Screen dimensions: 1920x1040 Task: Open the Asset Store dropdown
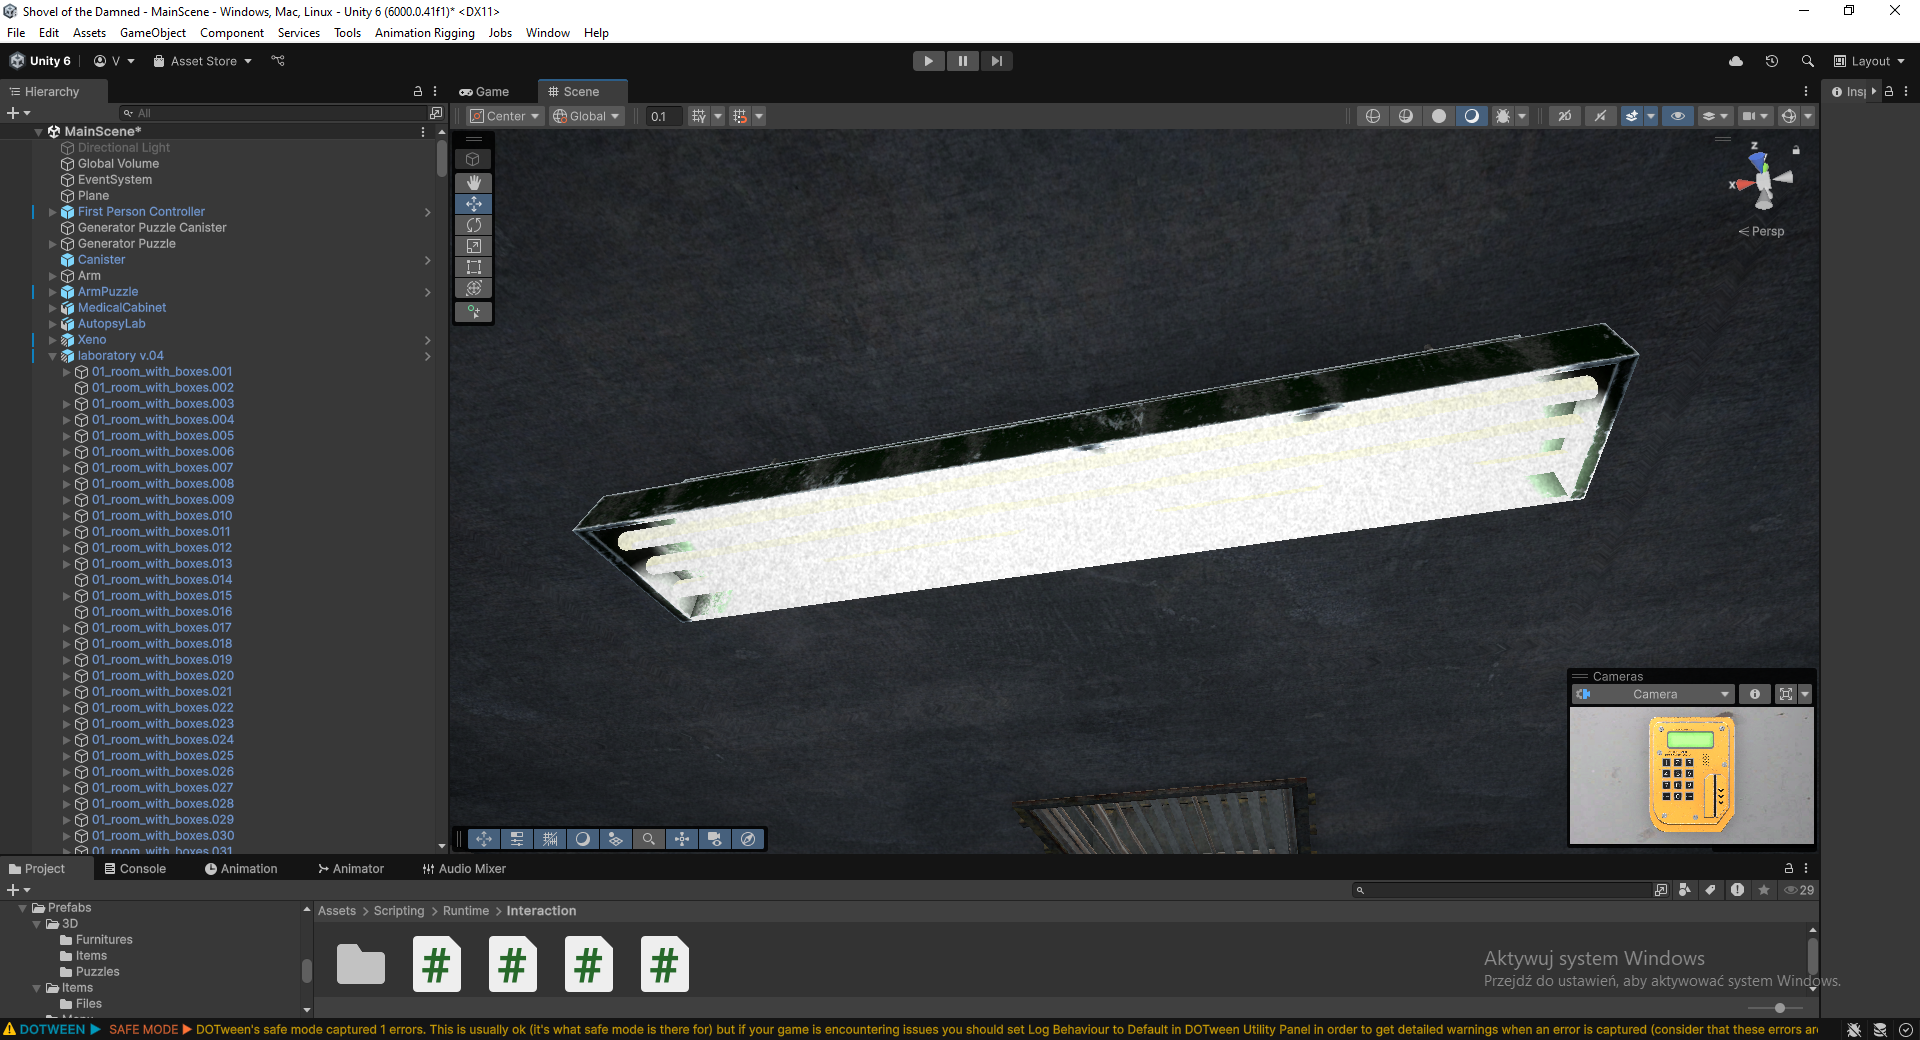[203, 61]
